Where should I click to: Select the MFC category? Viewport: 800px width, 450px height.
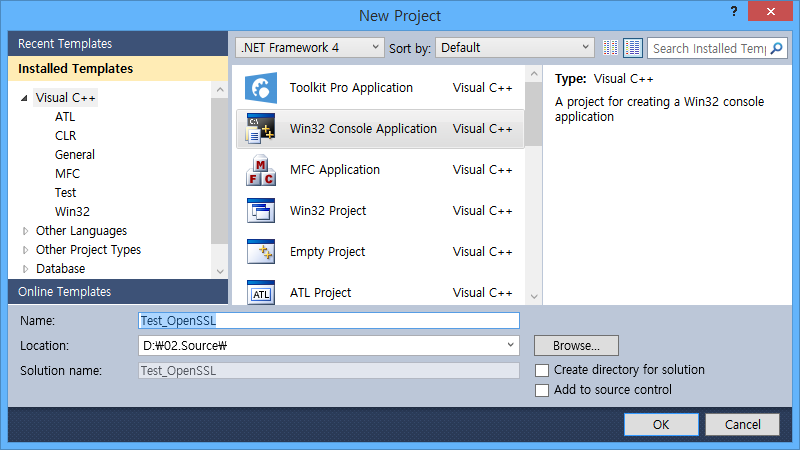tap(67, 173)
